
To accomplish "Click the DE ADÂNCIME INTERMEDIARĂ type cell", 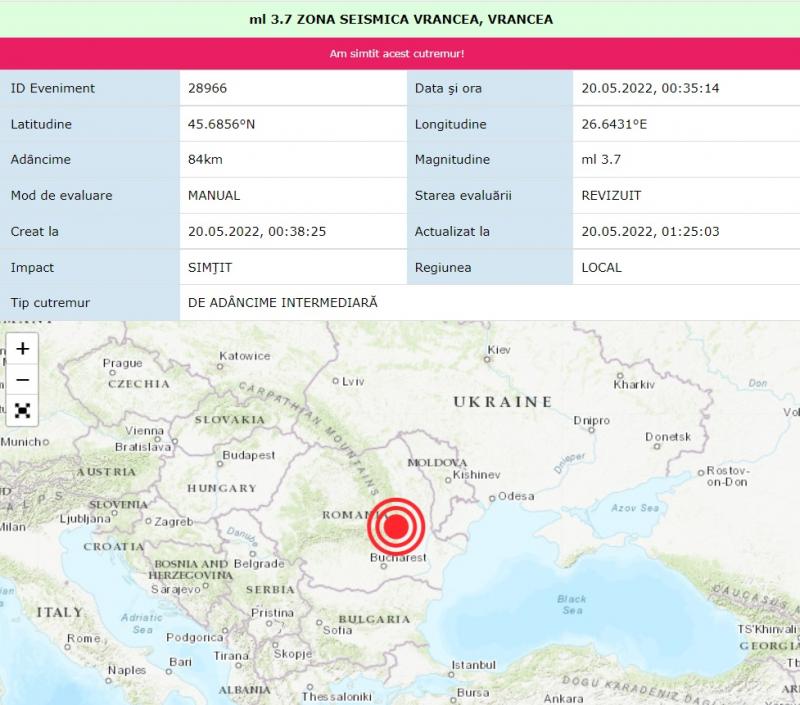I will pyautogui.click(x=490, y=303).
